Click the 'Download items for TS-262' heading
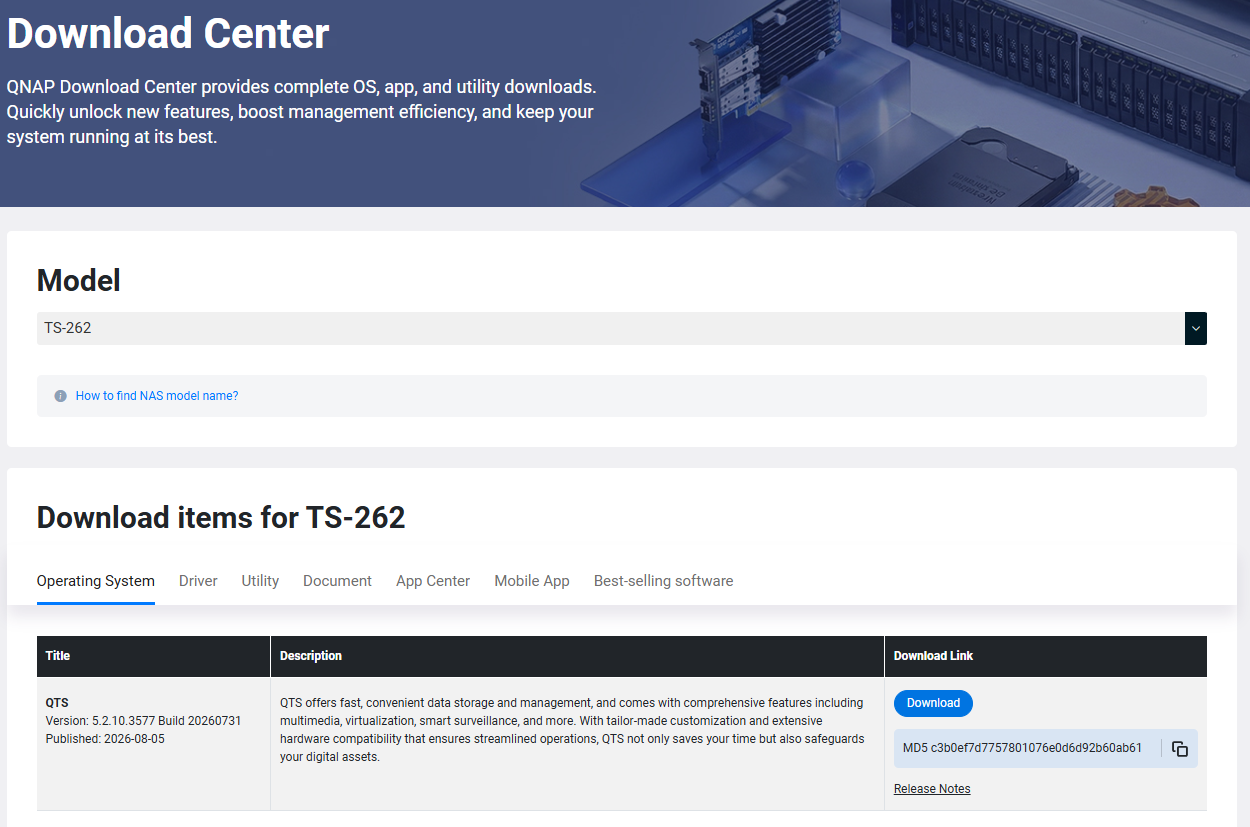1250x827 pixels. (221, 518)
